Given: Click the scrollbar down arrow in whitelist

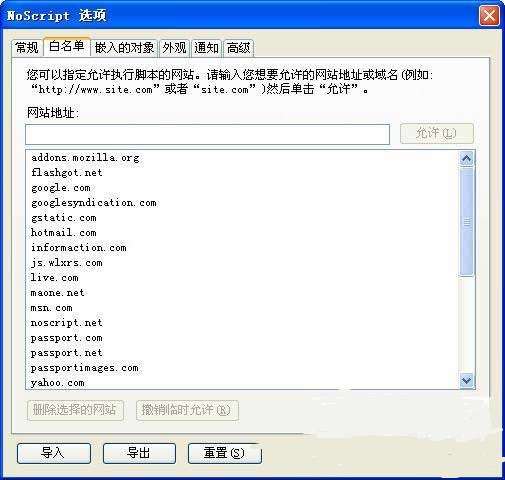Looking at the screenshot, I should (x=466, y=380).
